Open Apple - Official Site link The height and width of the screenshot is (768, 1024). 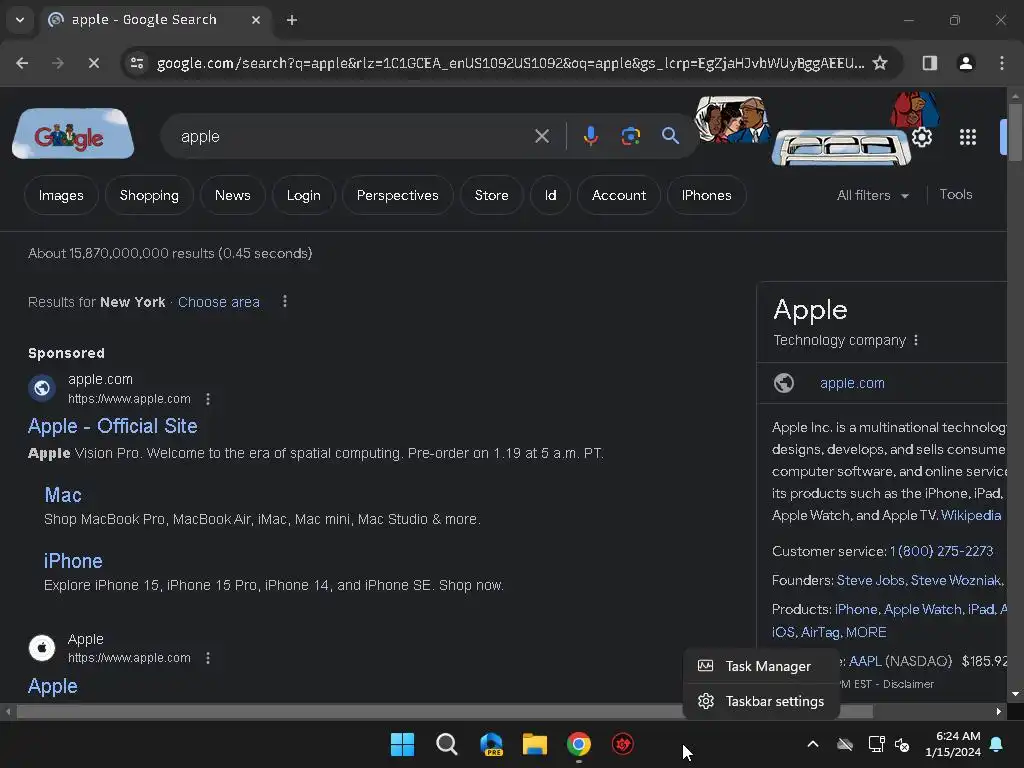tap(112, 426)
